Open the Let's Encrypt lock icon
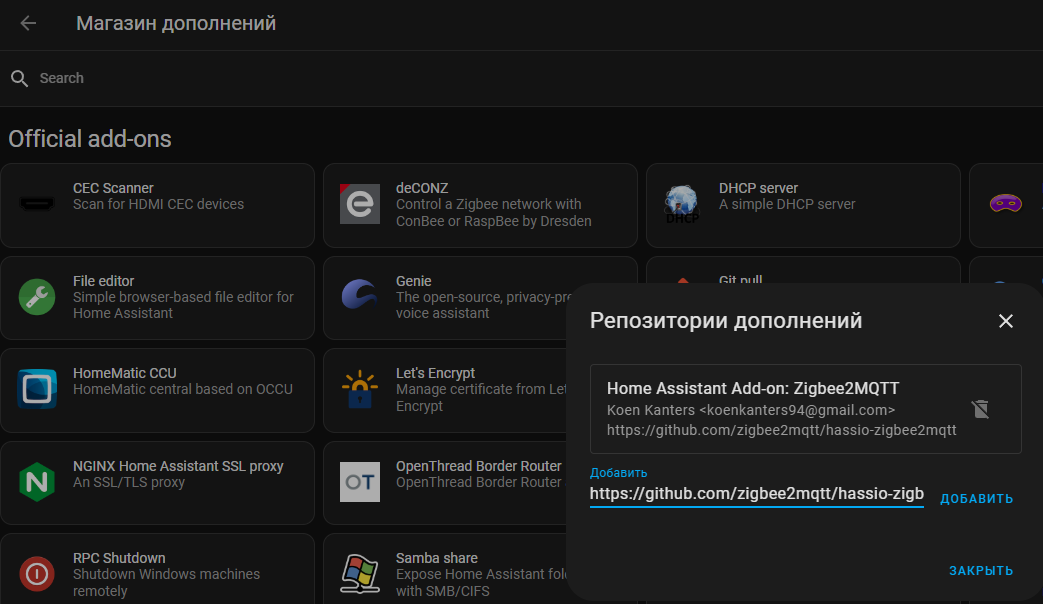This screenshot has height=604, width=1043. click(360, 389)
